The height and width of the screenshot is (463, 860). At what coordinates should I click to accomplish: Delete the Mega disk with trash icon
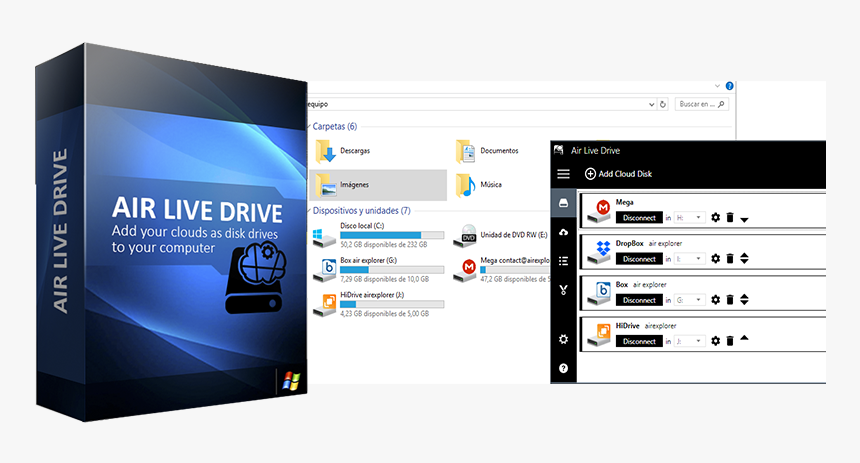point(730,217)
